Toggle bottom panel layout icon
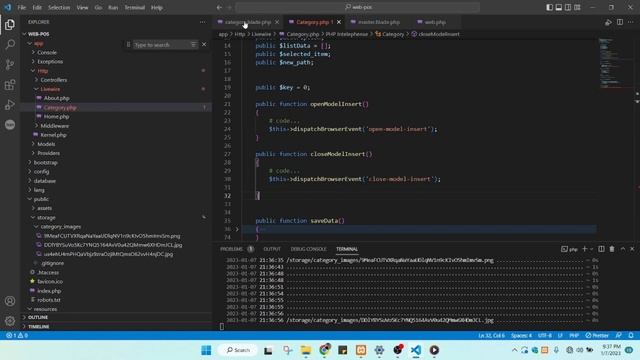This screenshot has width=640, height=360. 559,7
